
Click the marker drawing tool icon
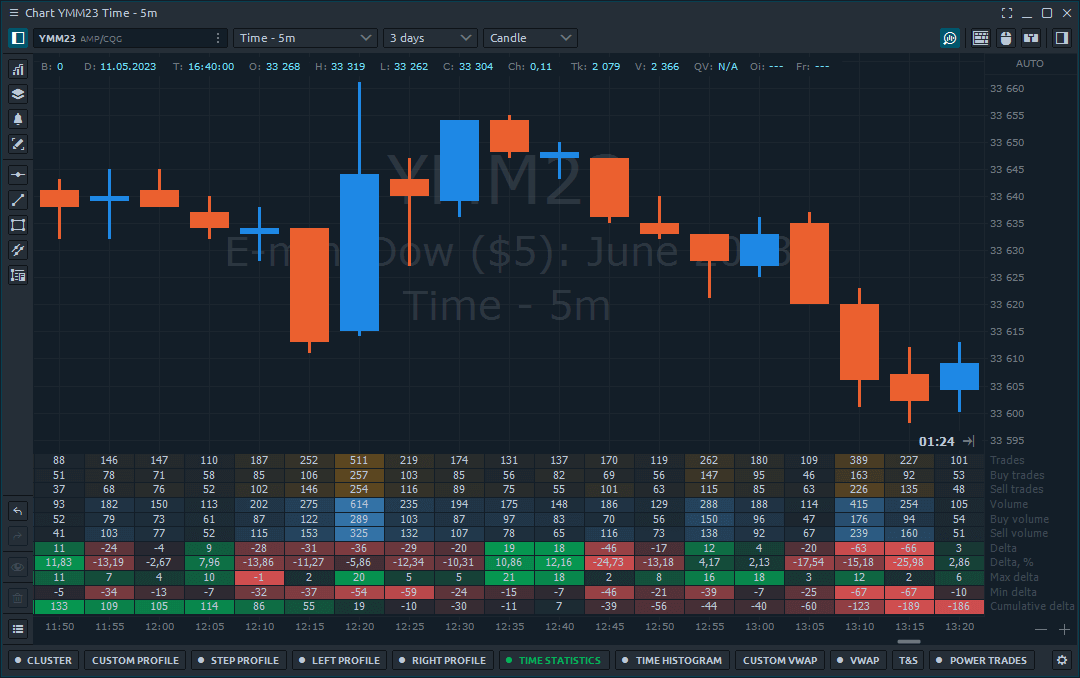pyautogui.click(x=17, y=145)
